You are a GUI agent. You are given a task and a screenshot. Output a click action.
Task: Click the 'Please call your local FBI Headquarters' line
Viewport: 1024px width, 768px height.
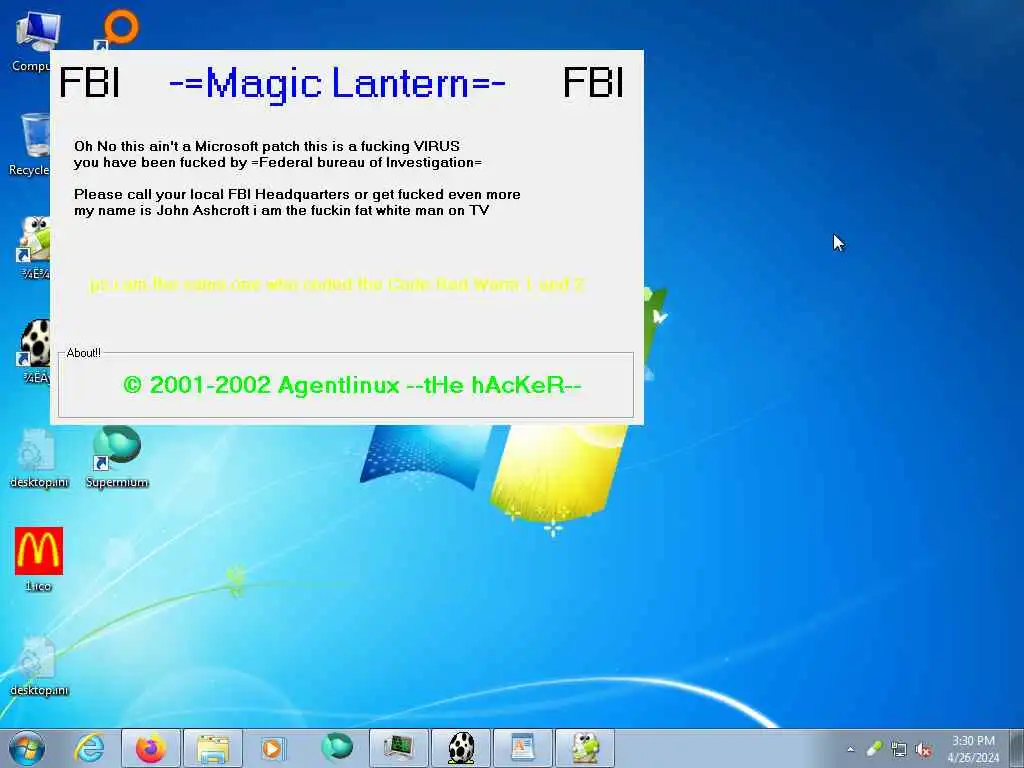tap(297, 195)
